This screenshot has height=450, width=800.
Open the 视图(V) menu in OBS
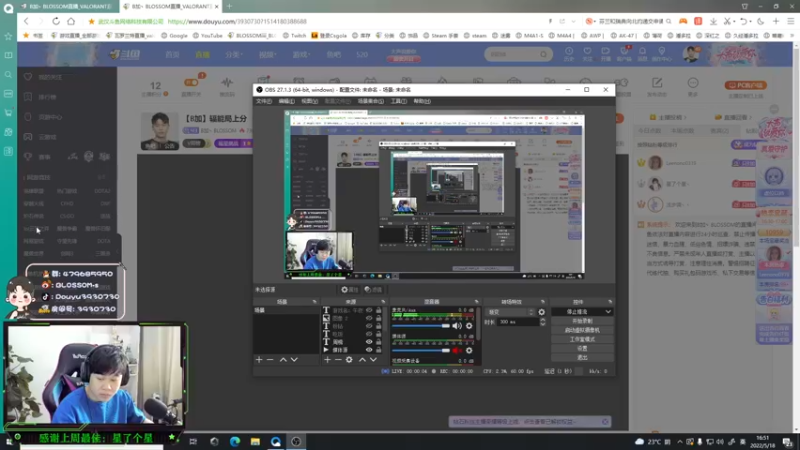[x=309, y=101]
